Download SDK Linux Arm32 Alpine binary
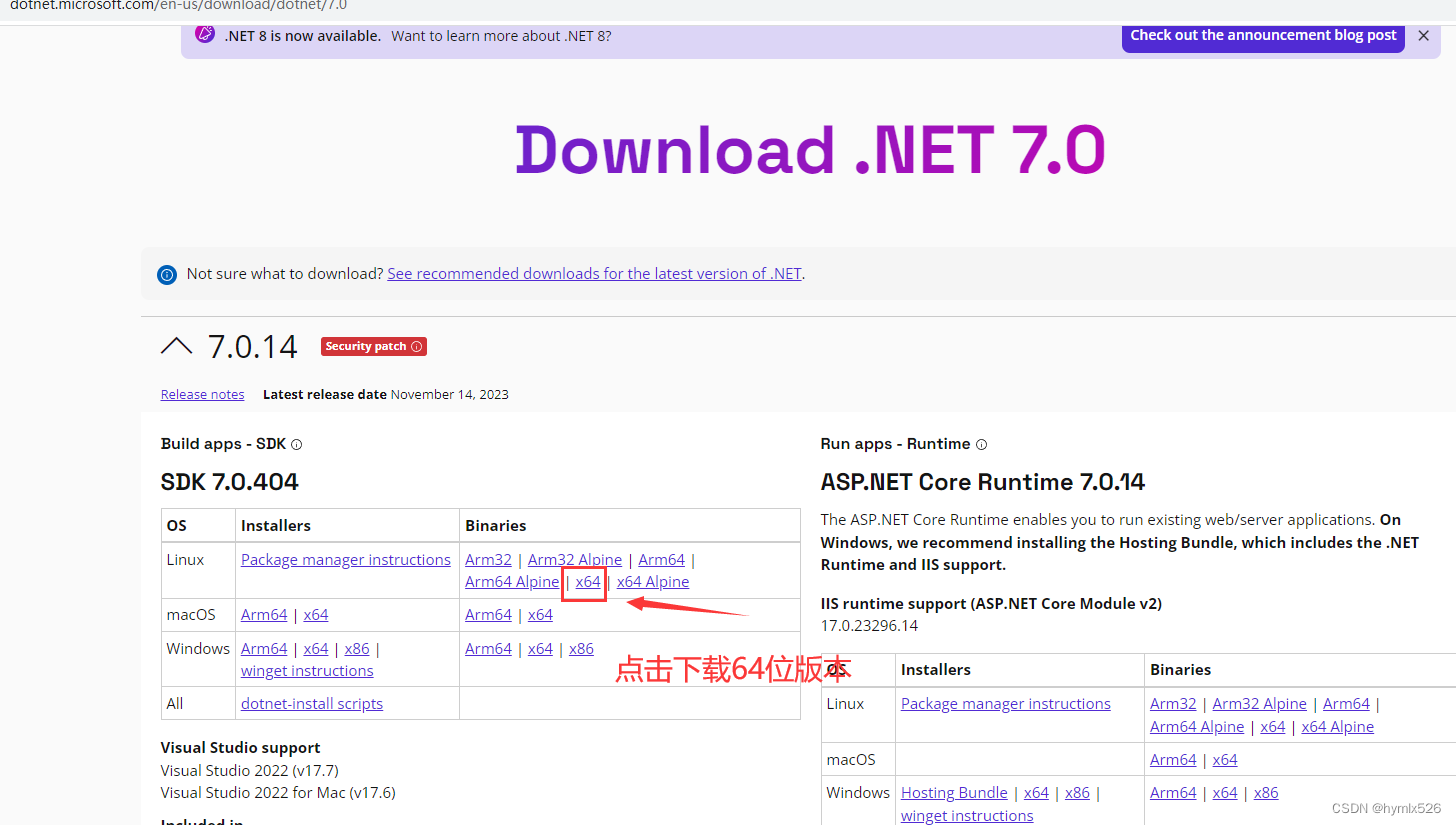Image resolution: width=1456 pixels, height=825 pixels. pyautogui.click(x=575, y=559)
